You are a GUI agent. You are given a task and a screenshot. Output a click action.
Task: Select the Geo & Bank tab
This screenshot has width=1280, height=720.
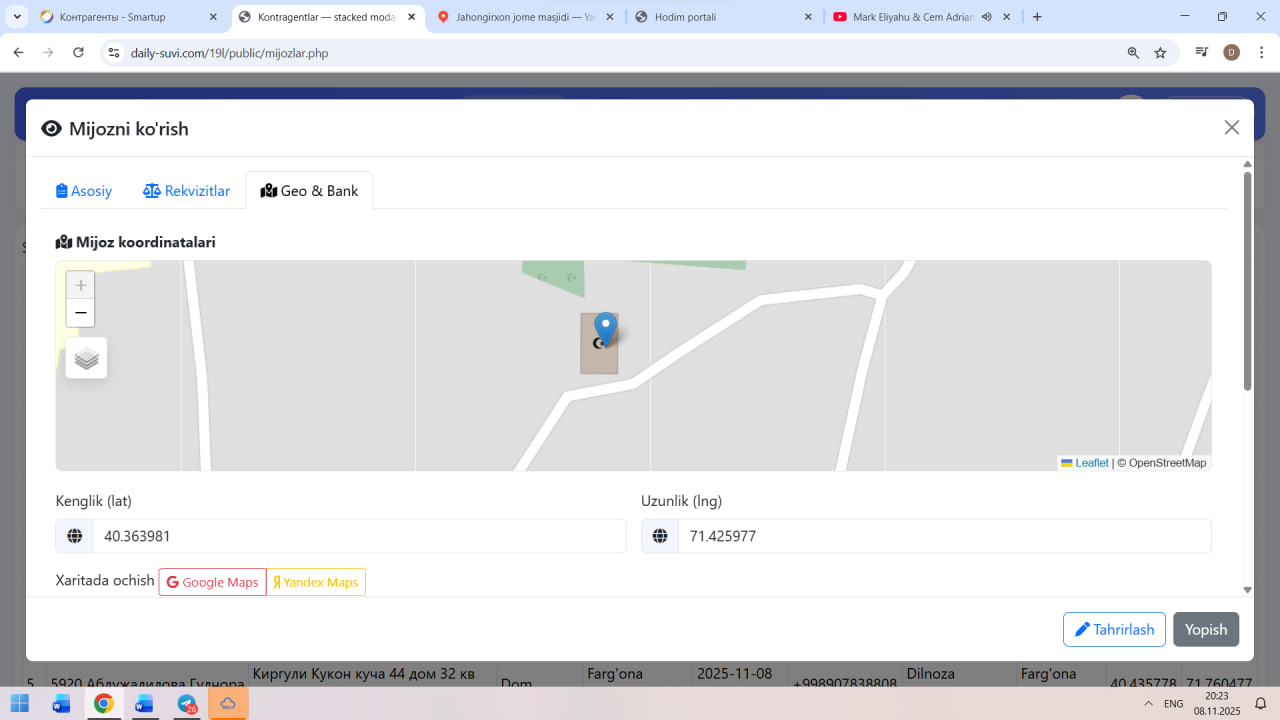pos(309,191)
